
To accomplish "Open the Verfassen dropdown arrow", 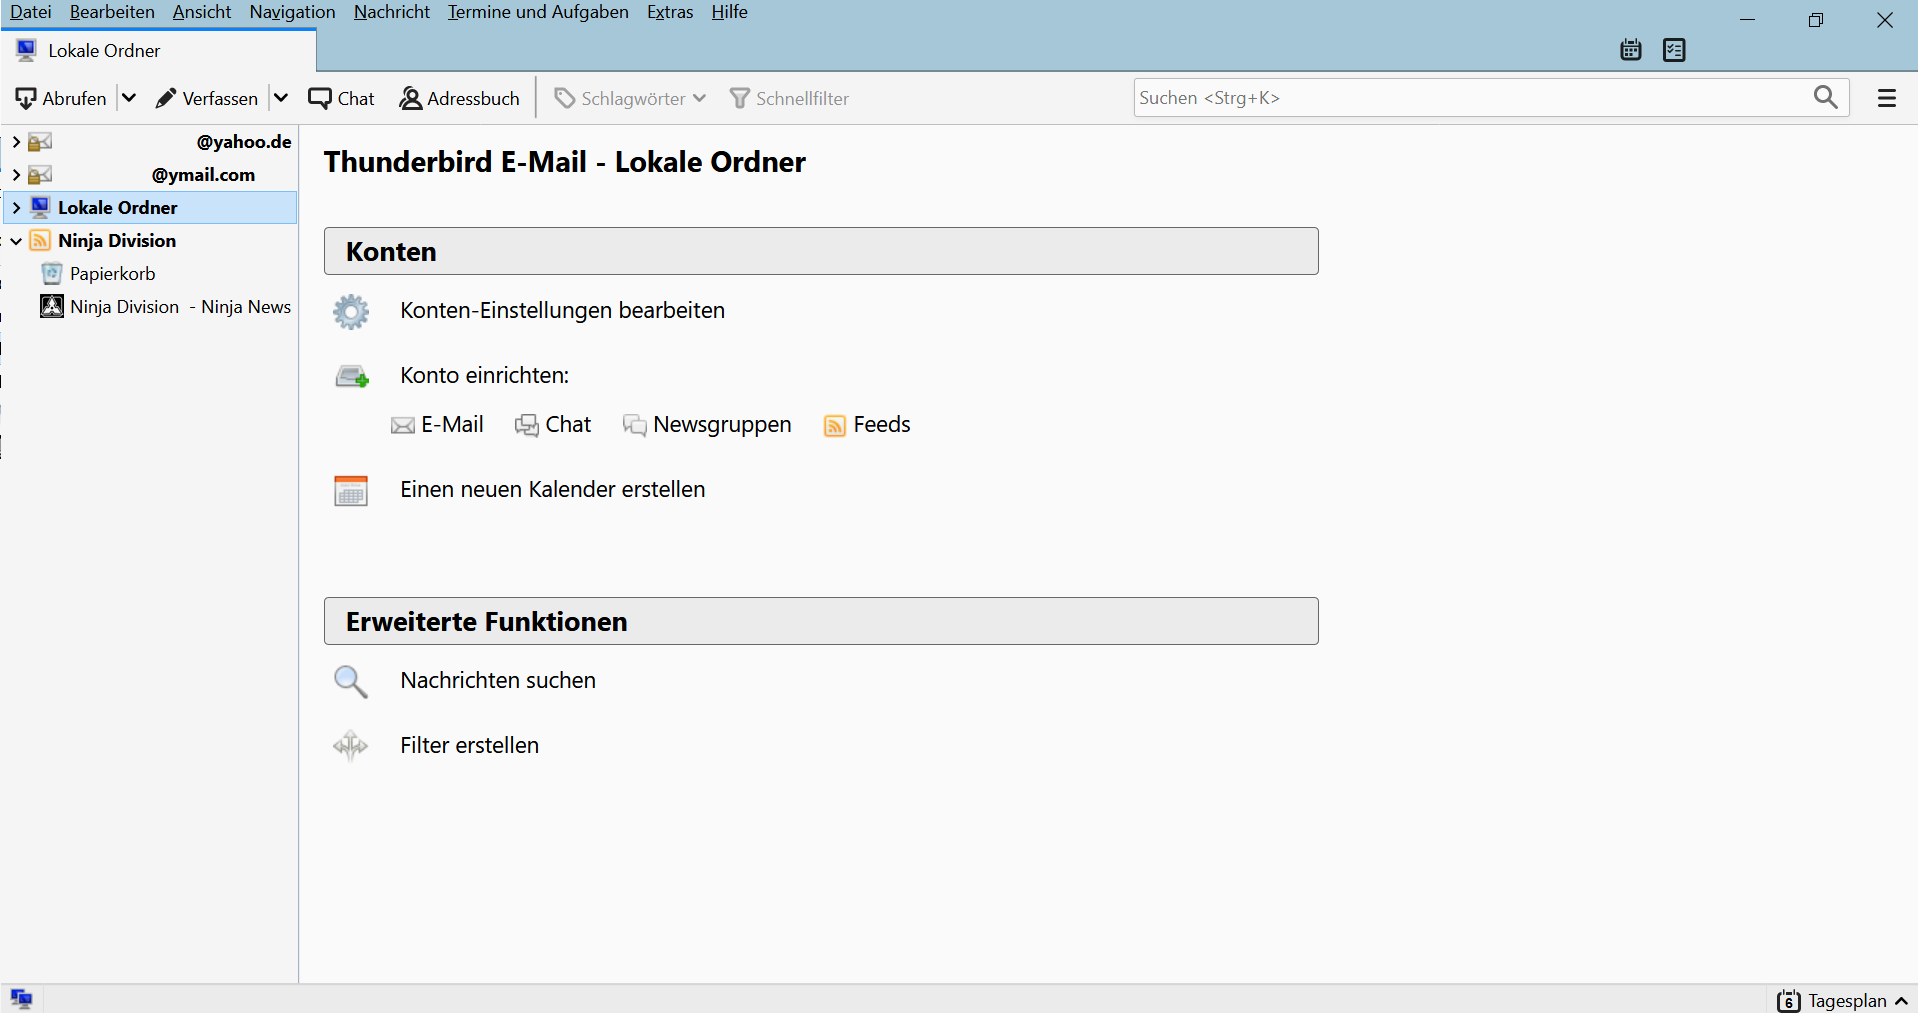I will coord(281,98).
